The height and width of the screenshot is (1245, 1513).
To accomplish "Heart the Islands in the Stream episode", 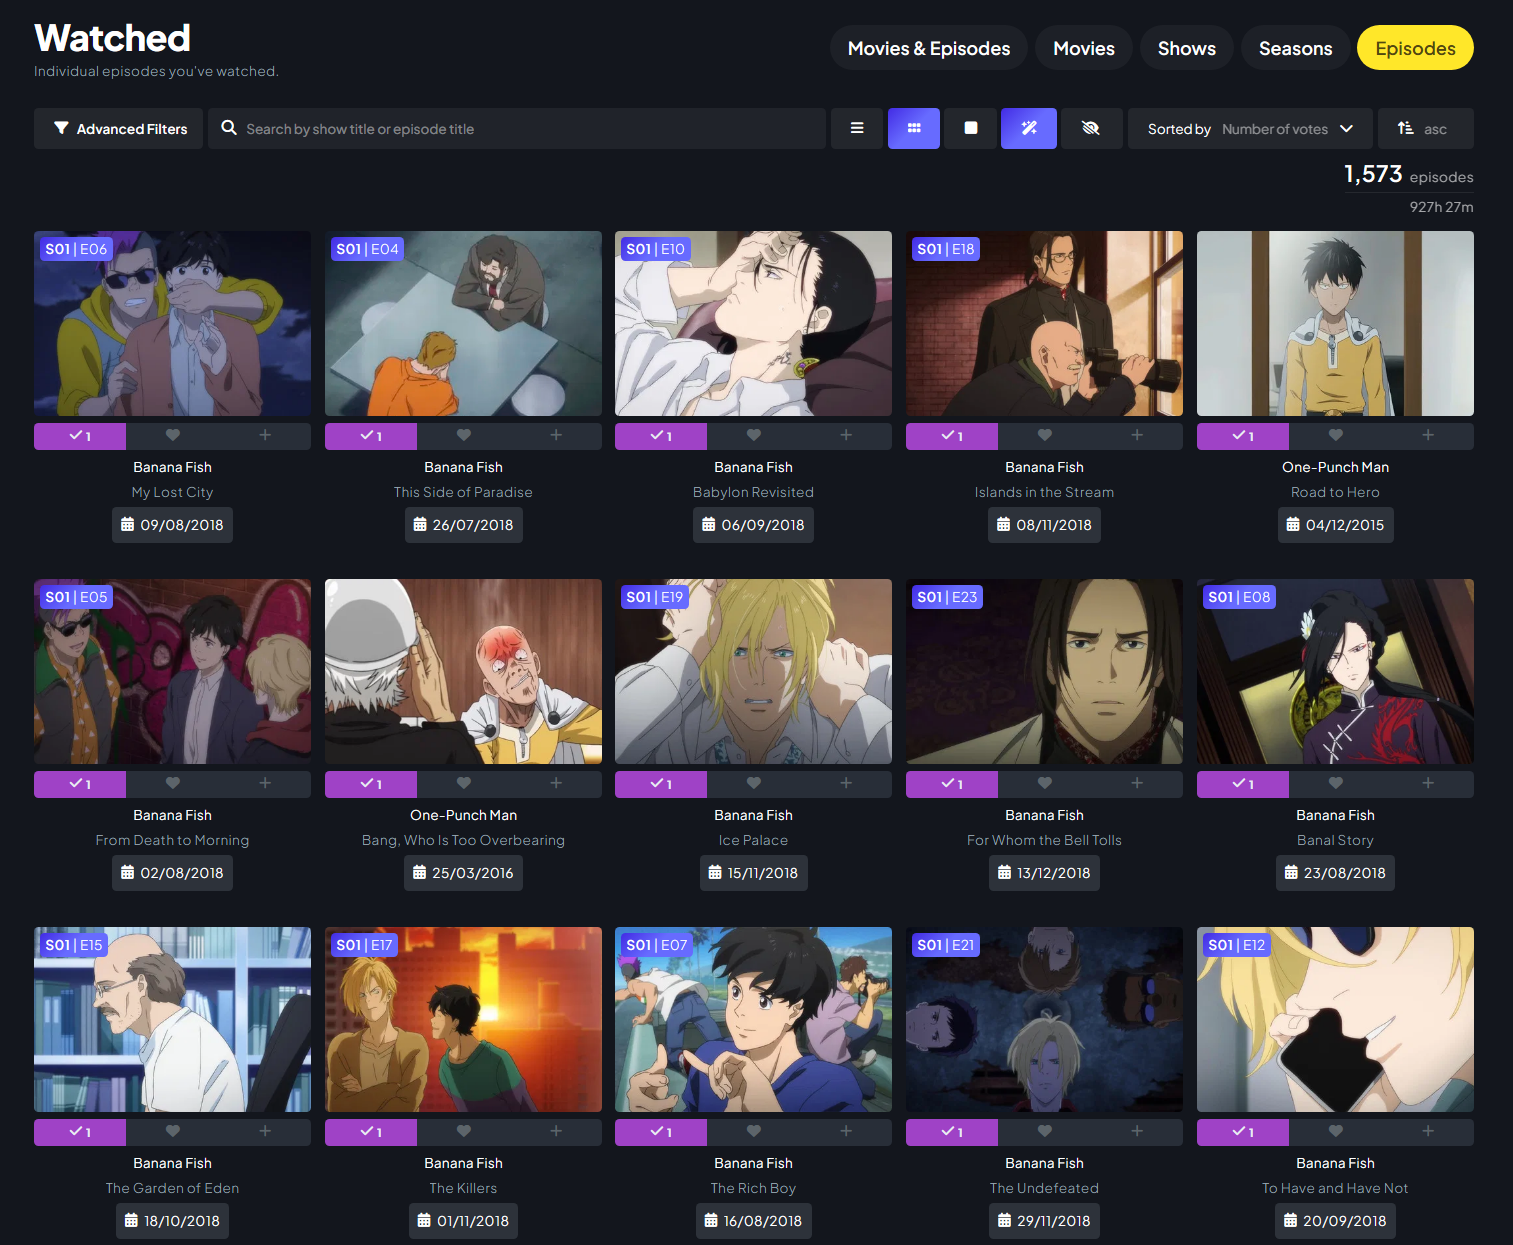I will click(1045, 436).
